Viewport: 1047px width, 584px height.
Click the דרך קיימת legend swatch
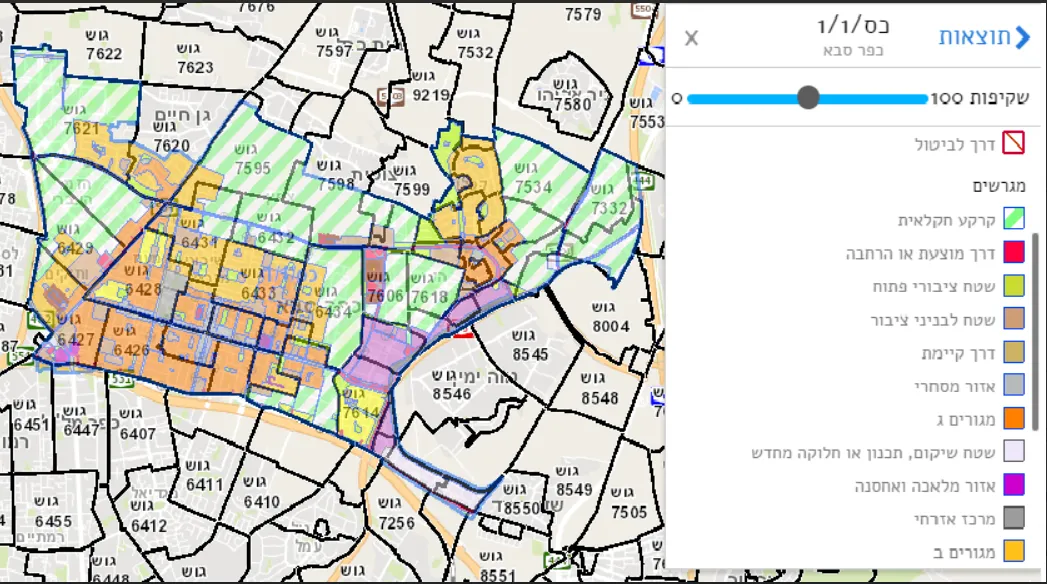coord(1013,353)
